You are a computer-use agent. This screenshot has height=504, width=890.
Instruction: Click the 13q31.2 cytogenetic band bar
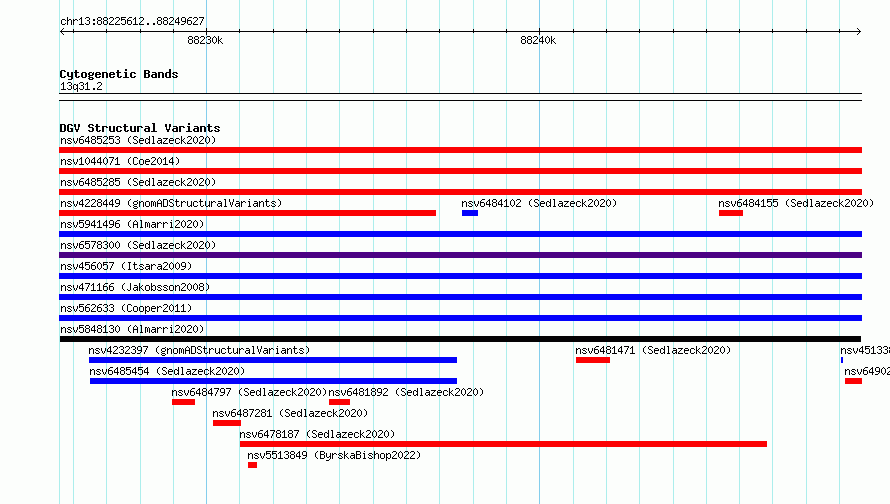[x=460, y=97]
